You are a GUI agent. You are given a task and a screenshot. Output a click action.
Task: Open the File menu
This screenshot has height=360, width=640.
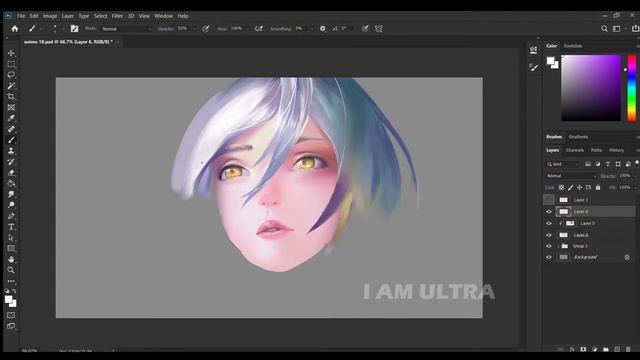21,16
